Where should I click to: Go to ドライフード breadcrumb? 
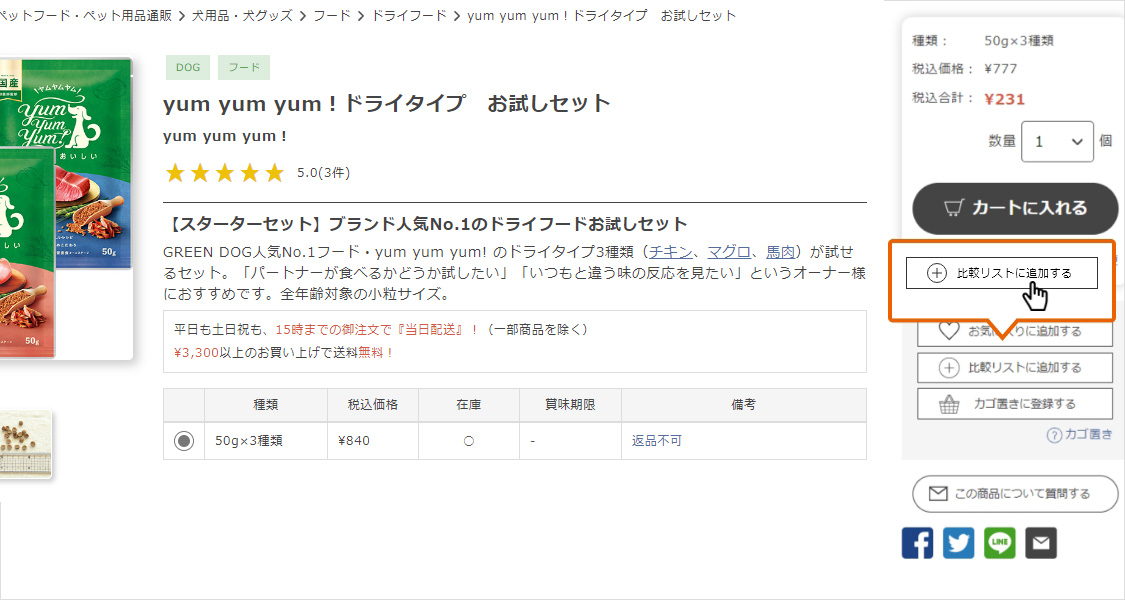coord(409,16)
